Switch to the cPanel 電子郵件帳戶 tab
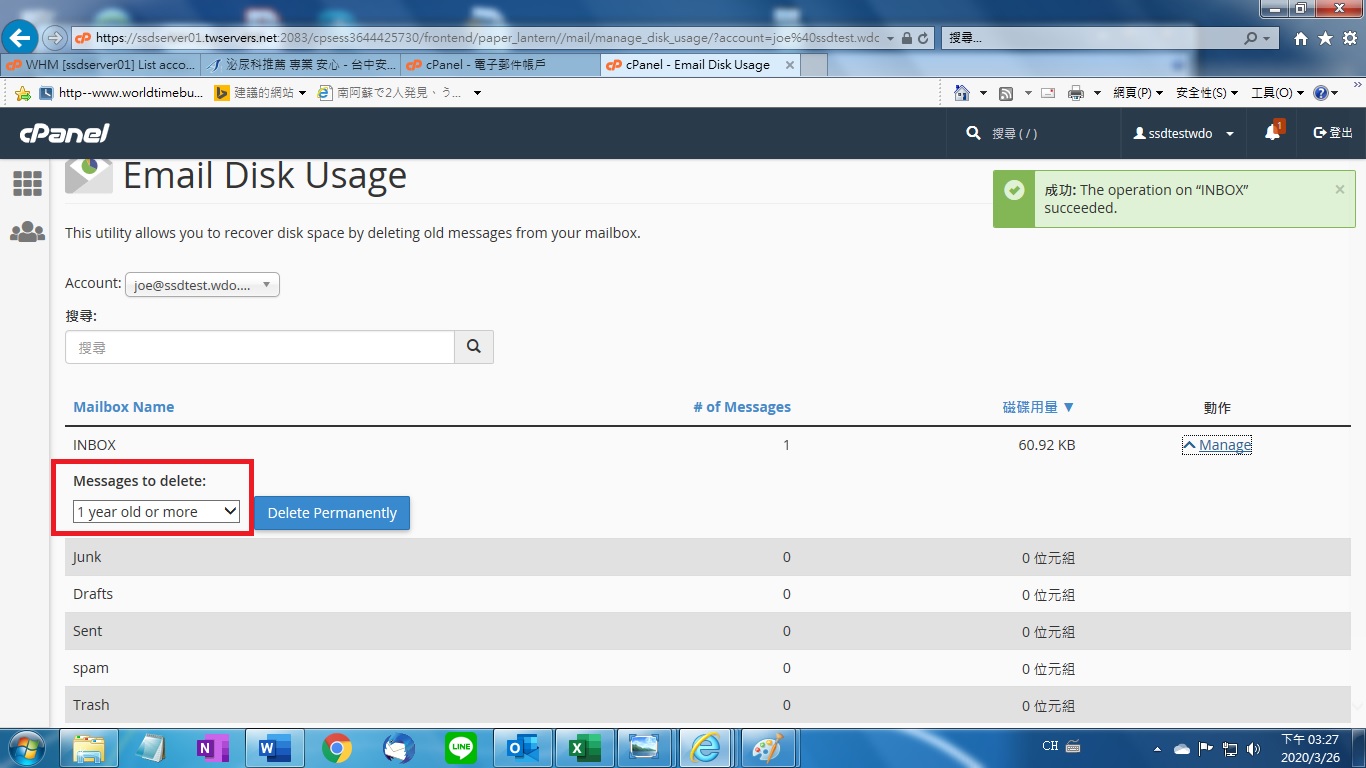 click(x=498, y=65)
